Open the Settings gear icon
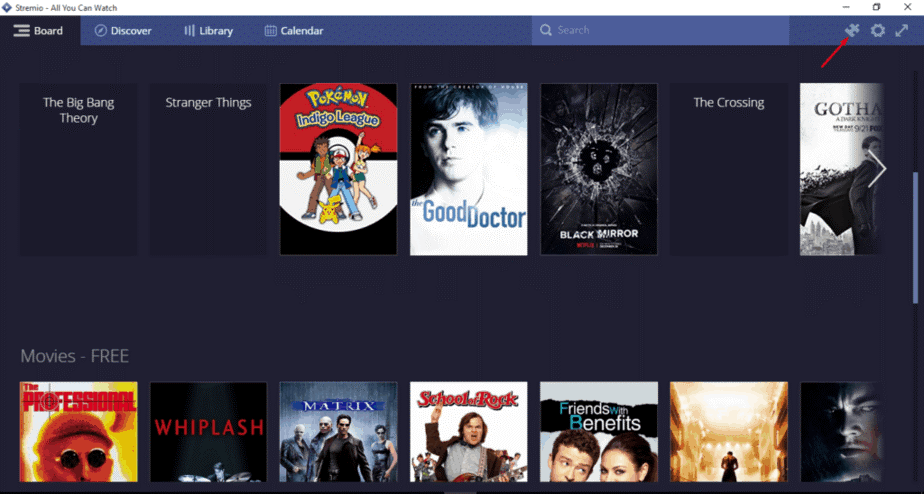The width and height of the screenshot is (924, 494). point(877,30)
